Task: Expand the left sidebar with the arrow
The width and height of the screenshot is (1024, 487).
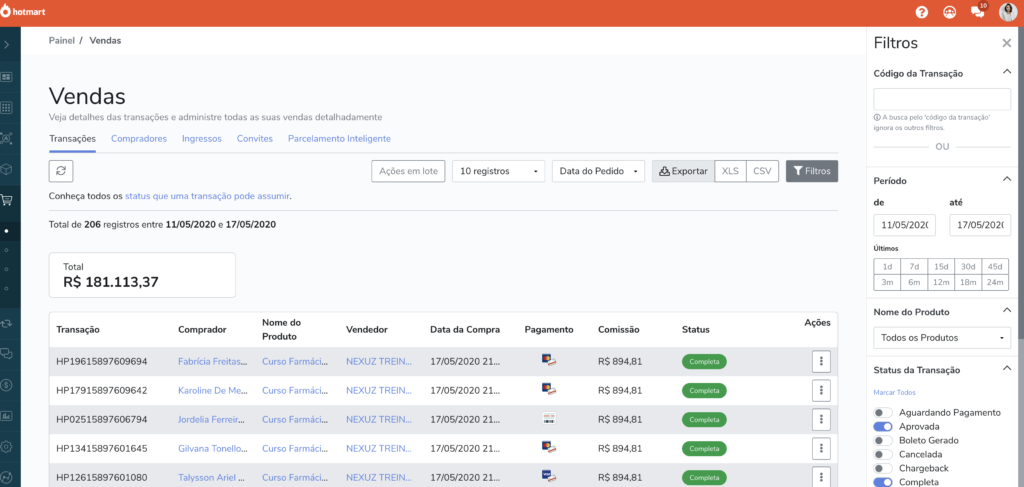Action: point(9,45)
